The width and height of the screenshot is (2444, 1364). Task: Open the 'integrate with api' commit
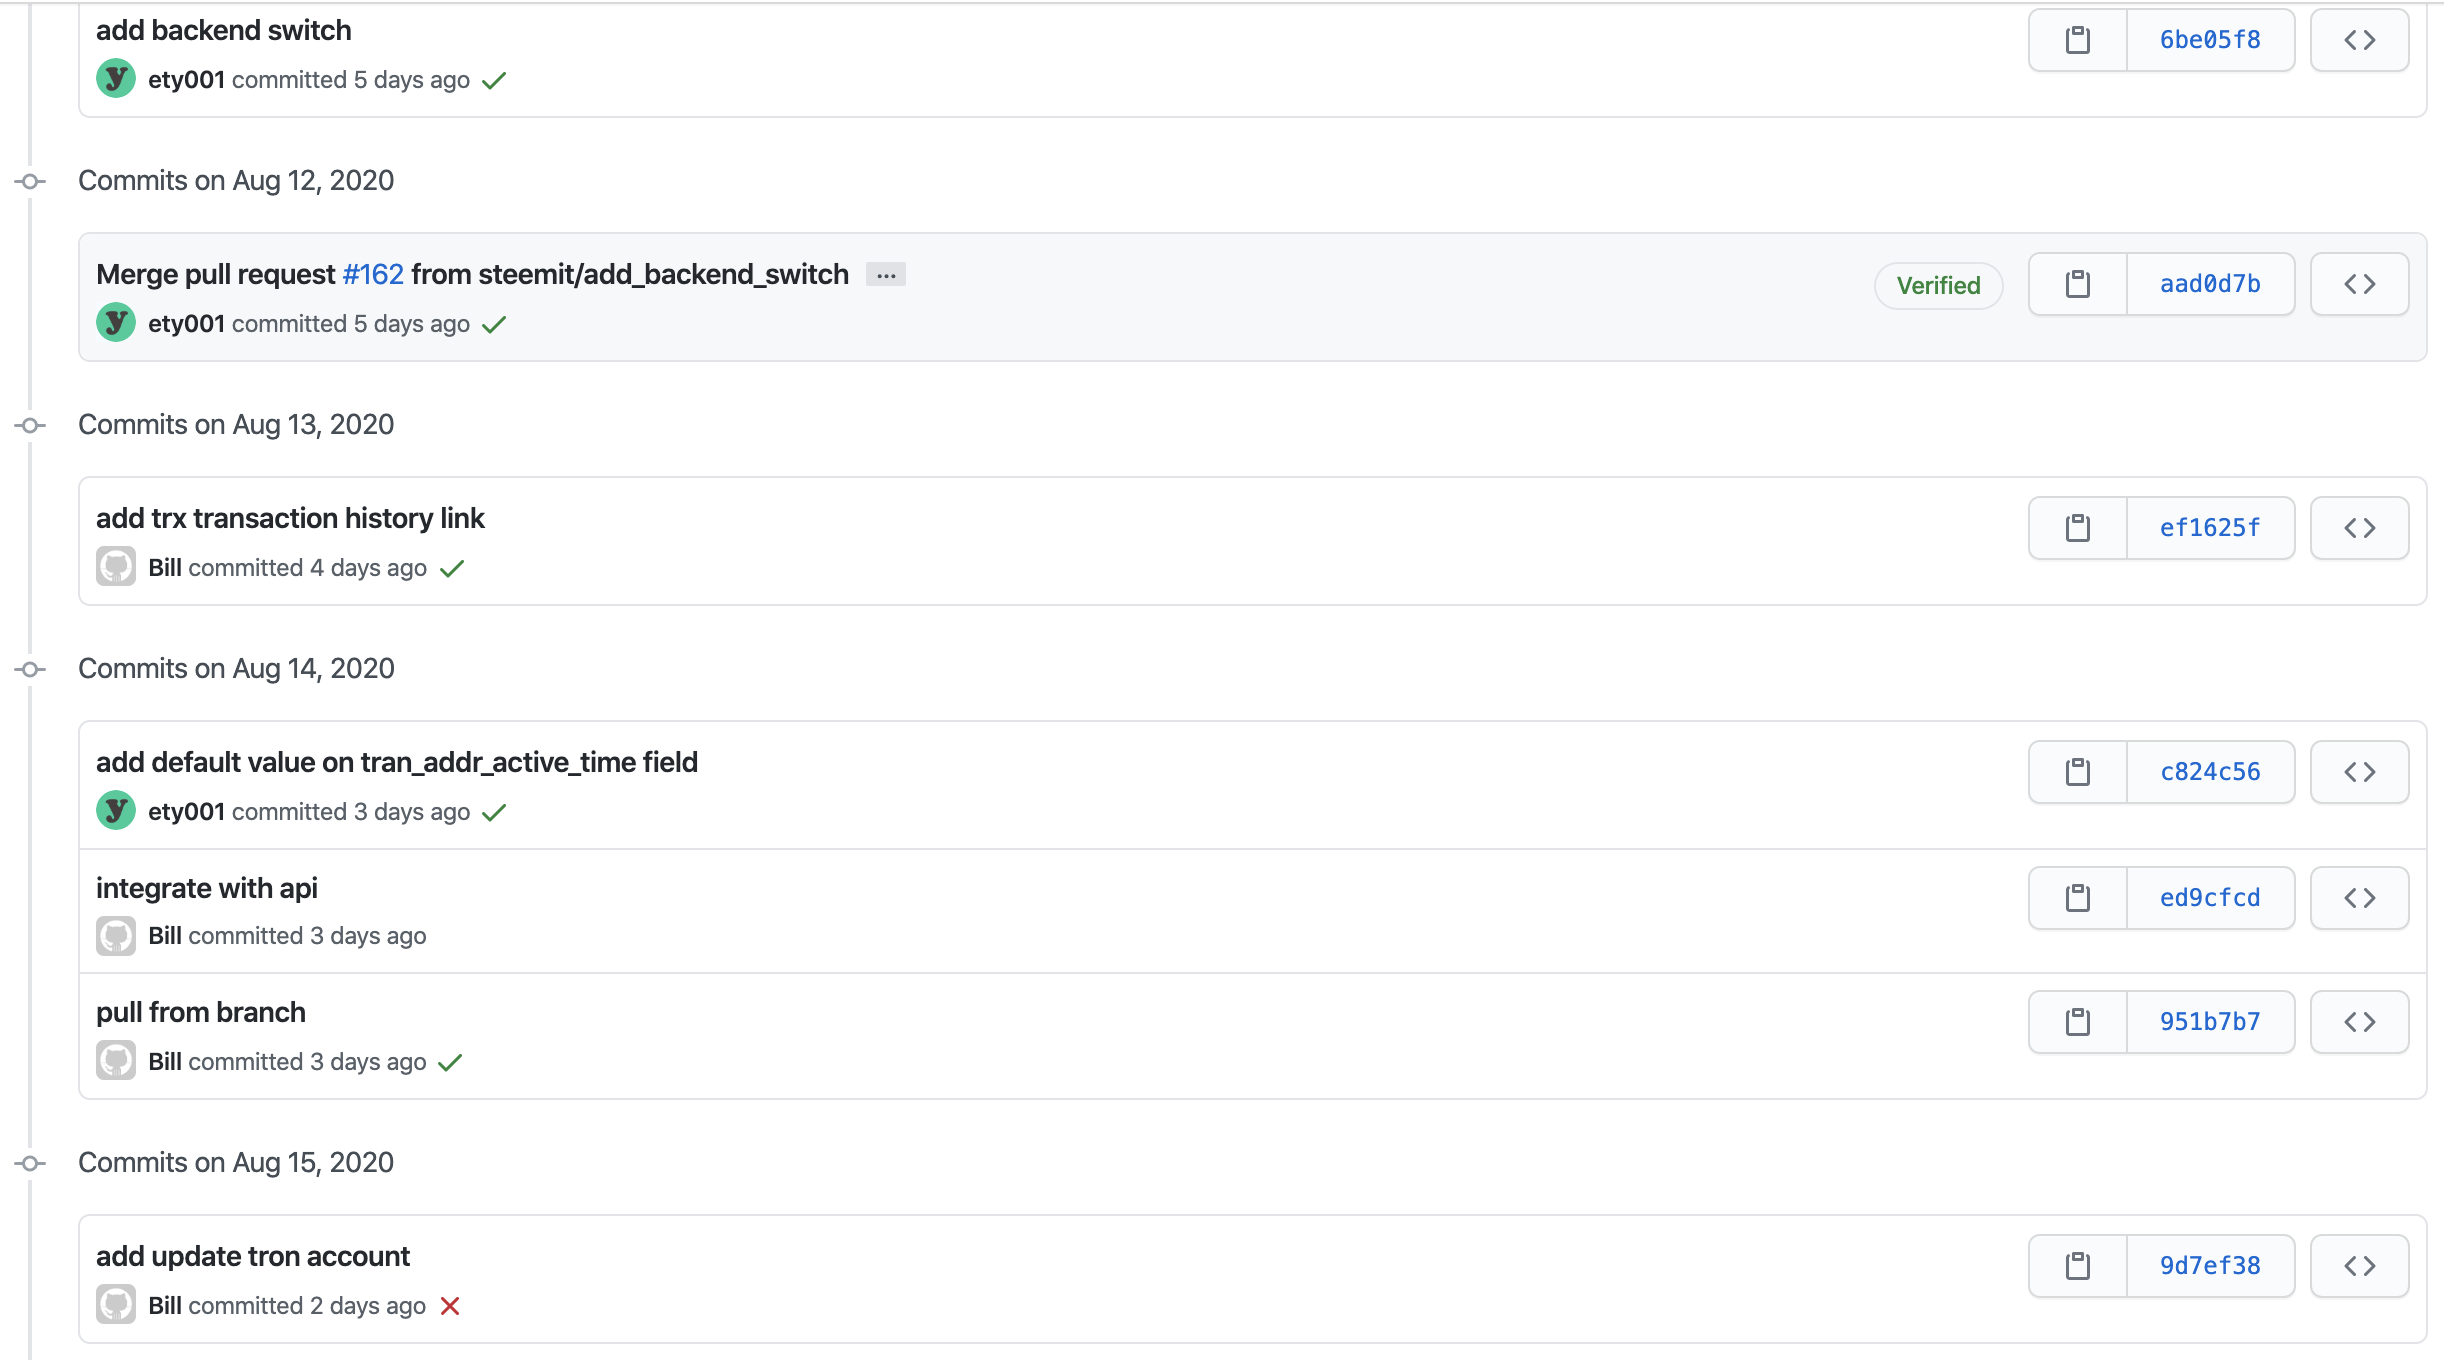(207, 888)
